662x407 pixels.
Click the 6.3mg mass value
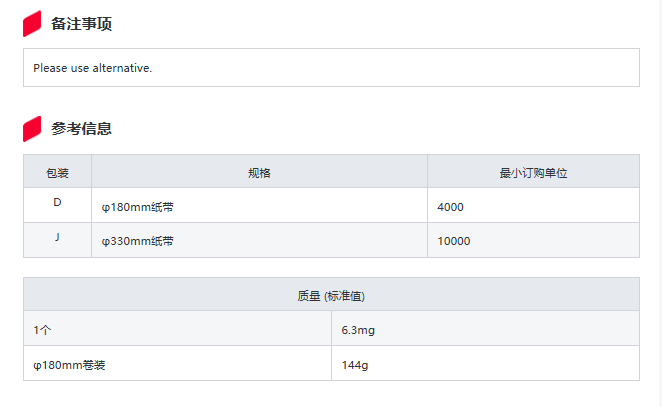pyautogui.click(x=358, y=330)
